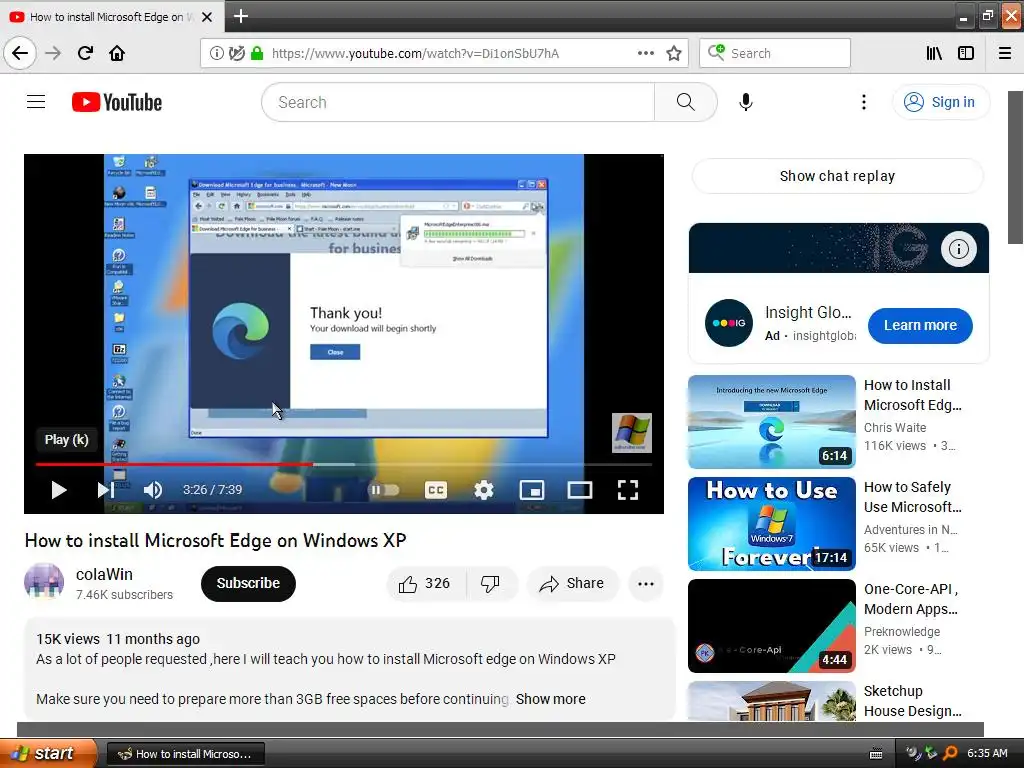The width and height of the screenshot is (1024, 768).
Task: Switch to theater mode
Action: 579,490
